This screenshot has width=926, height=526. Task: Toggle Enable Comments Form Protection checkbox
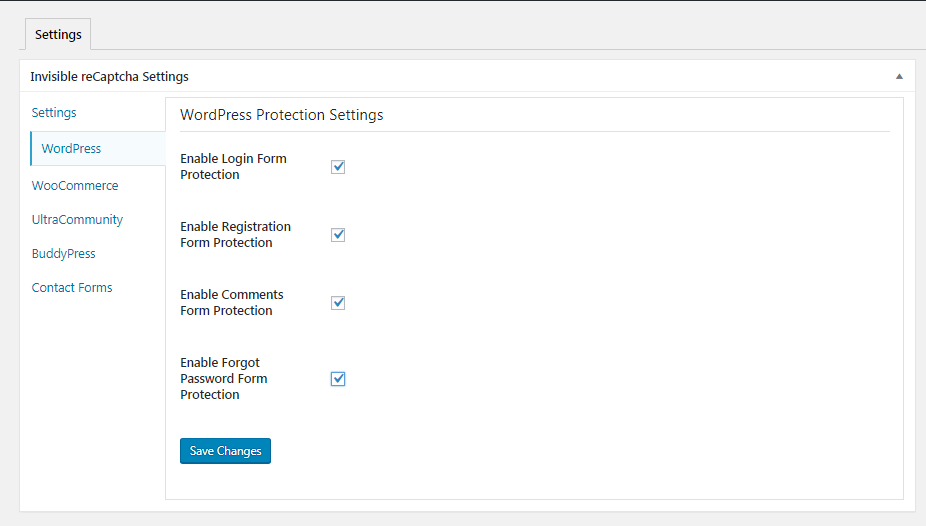[338, 303]
